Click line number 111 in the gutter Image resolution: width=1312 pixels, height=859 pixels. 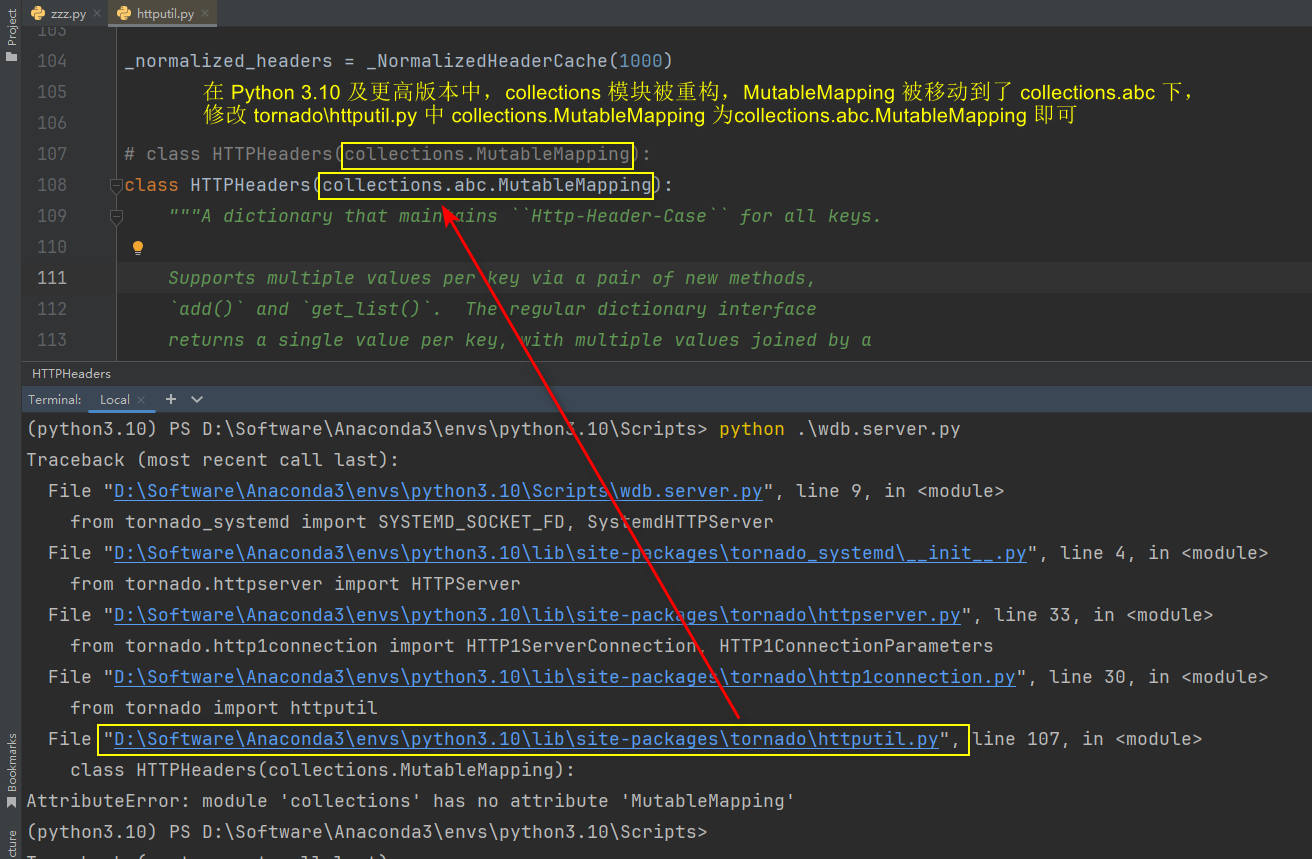tap(51, 277)
